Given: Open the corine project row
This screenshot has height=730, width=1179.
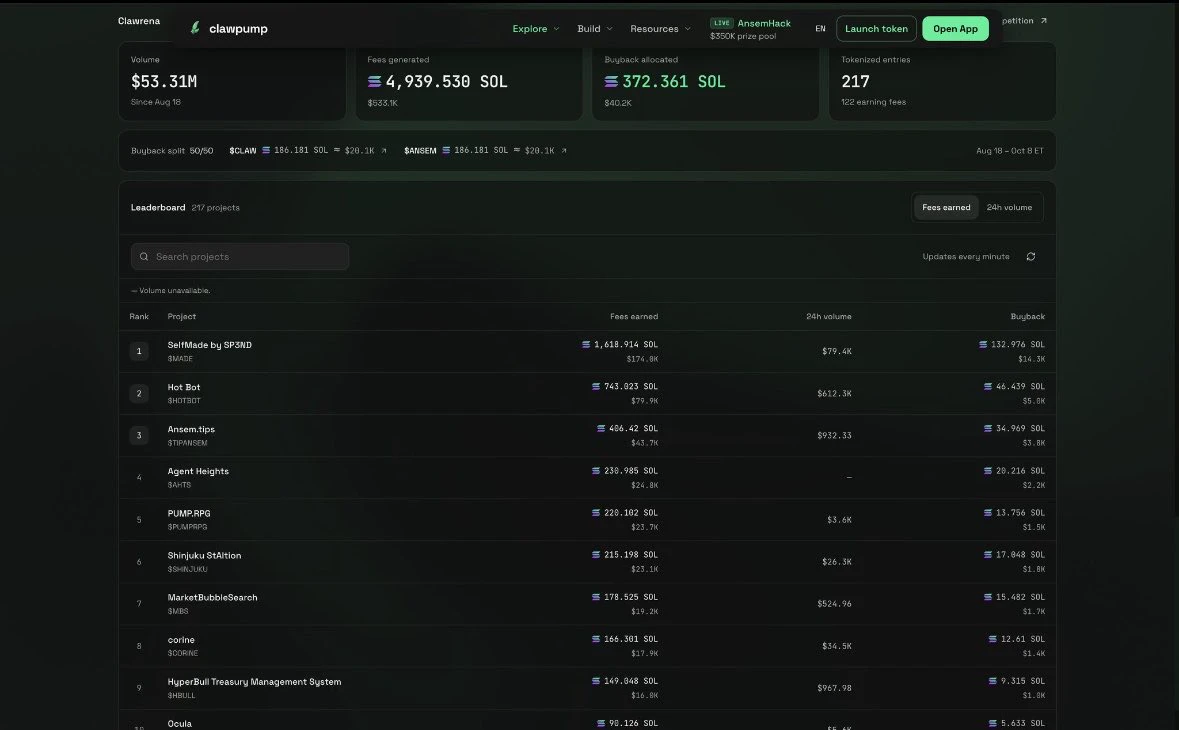Looking at the screenshot, I should point(586,646).
